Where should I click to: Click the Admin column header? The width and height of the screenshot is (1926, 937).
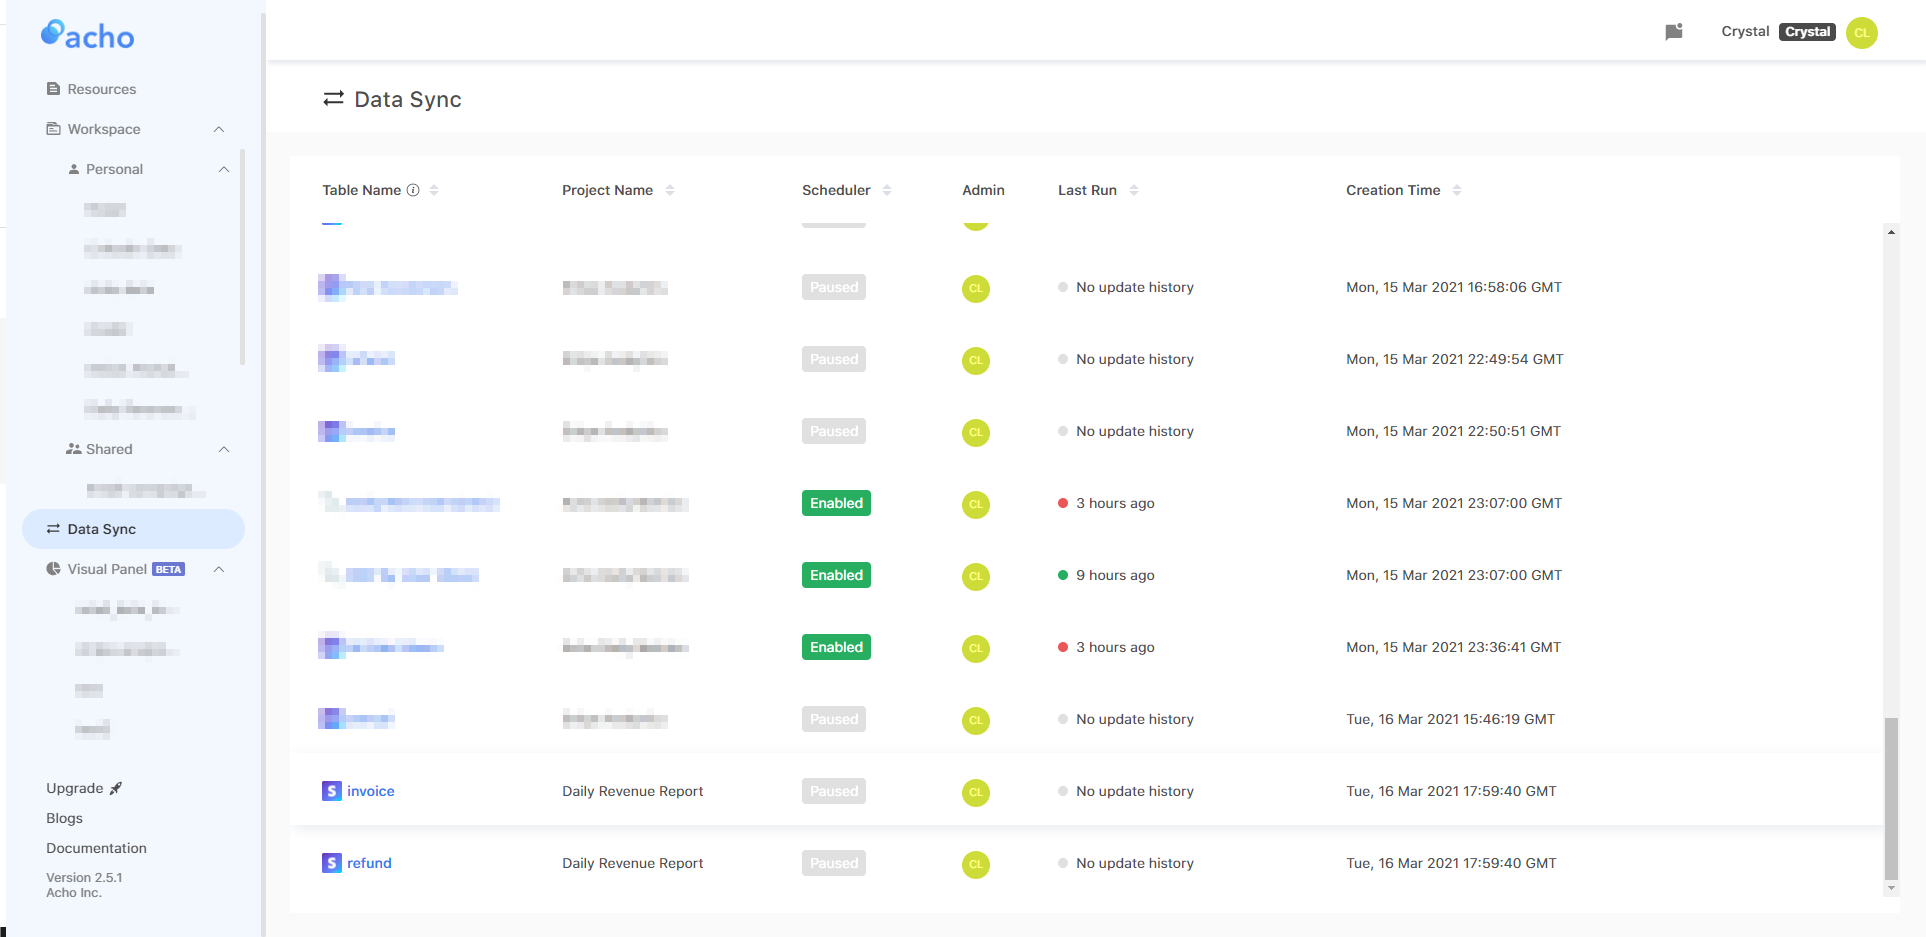983,190
